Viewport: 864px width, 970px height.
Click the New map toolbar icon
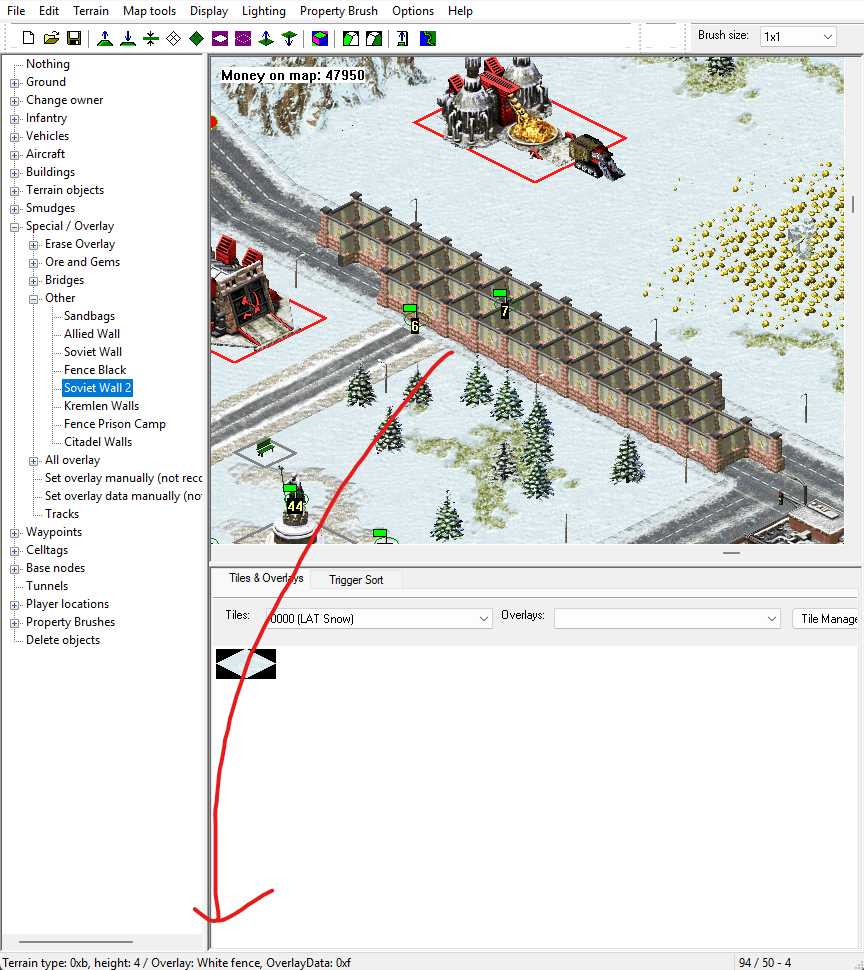coord(30,38)
